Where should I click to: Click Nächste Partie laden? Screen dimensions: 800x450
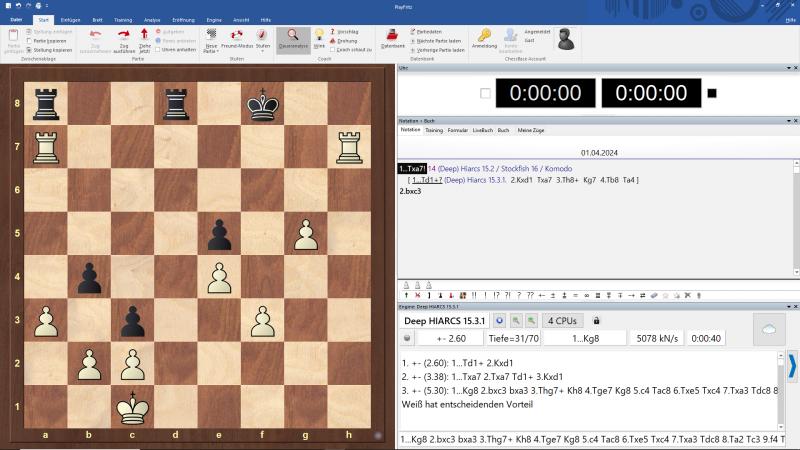[444, 40]
